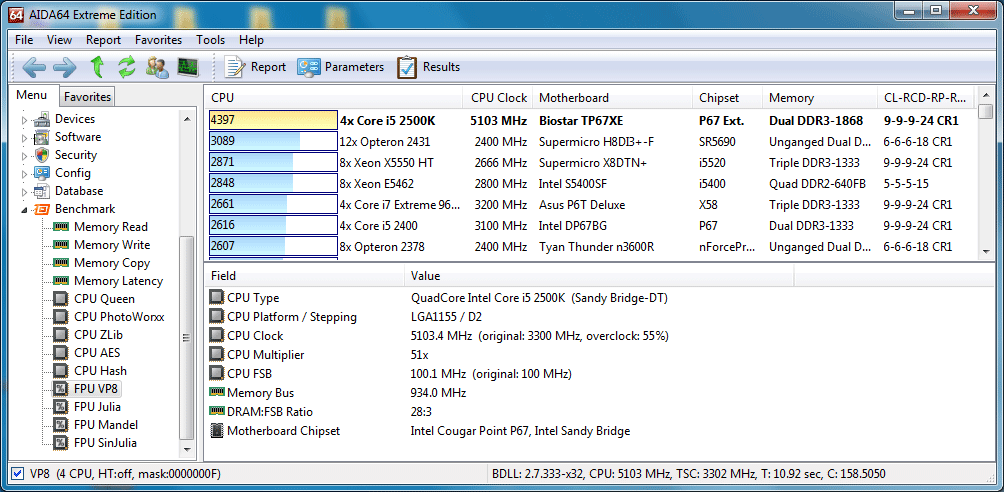Click the Software tree icon
1004x492 pixels.
tap(42, 137)
